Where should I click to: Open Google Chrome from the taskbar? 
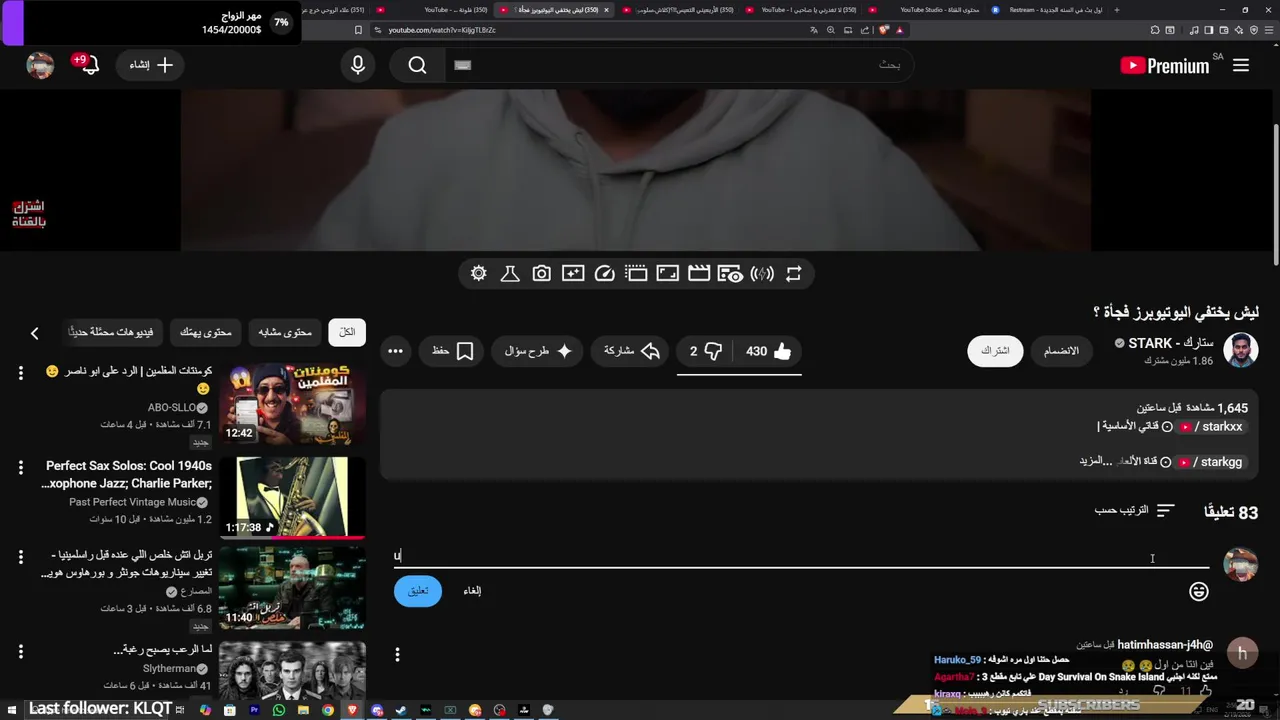328,710
